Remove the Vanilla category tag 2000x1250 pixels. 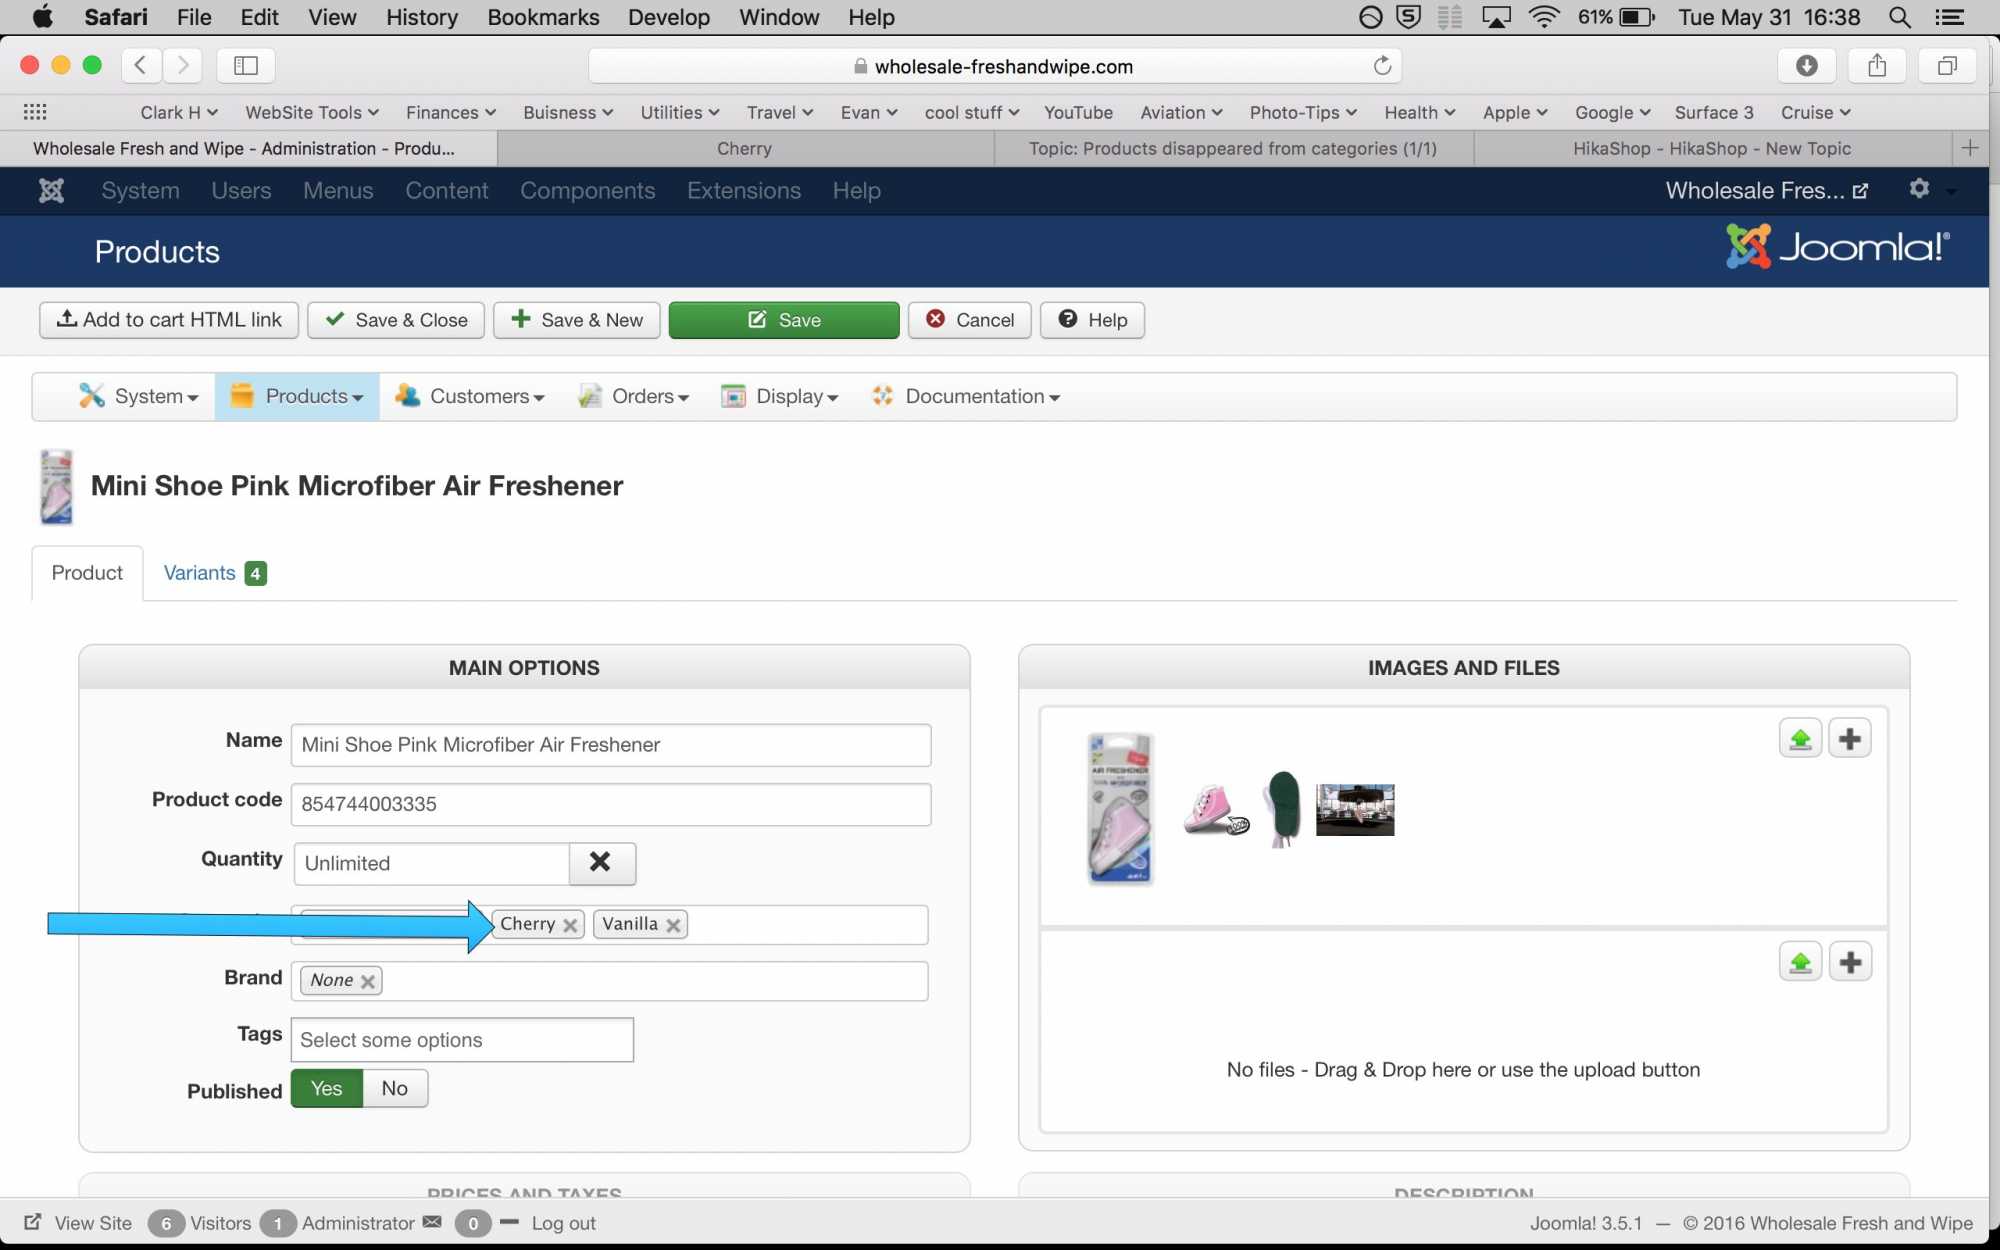[674, 925]
